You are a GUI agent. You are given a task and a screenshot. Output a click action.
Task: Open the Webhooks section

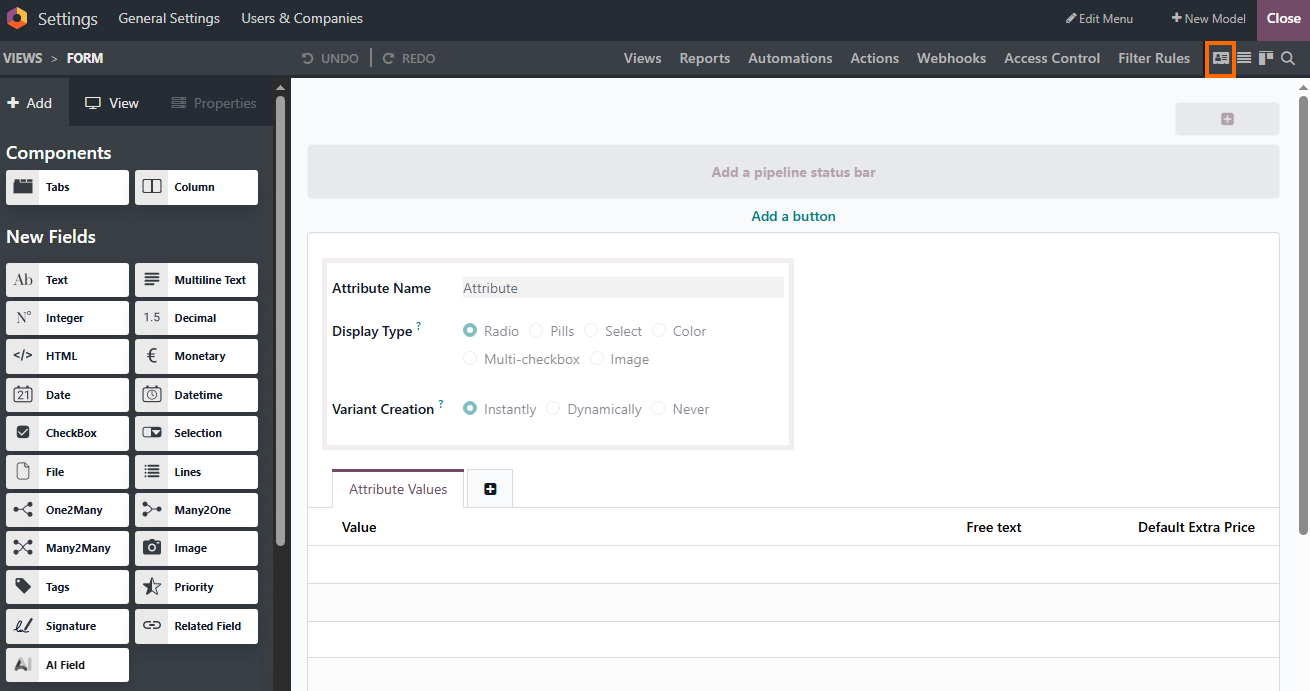[952, 58]
